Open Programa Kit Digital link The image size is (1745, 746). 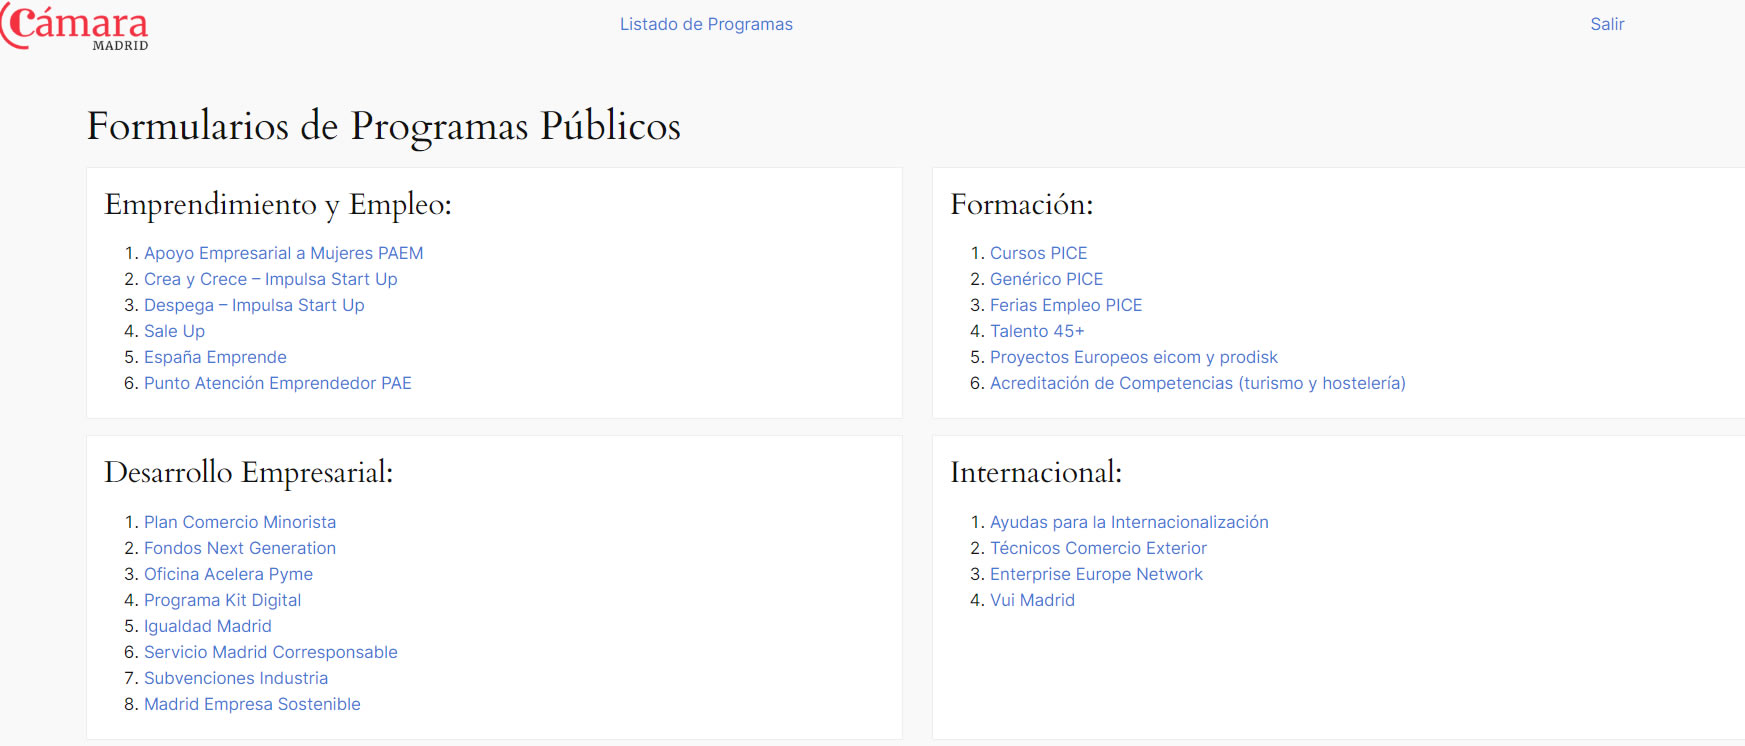click(222, 600)
